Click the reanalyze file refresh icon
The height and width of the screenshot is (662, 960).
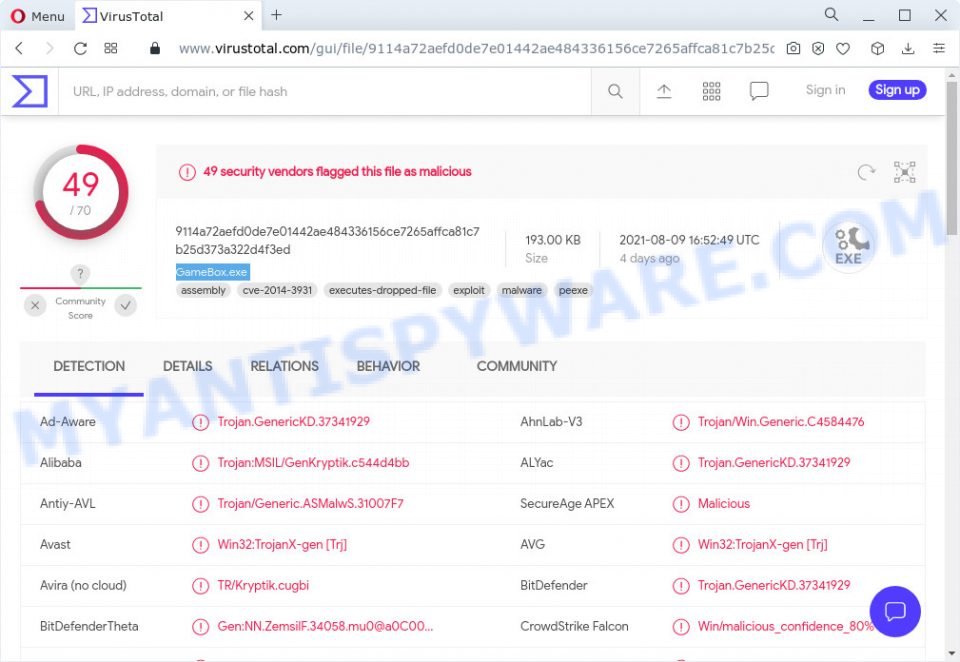coord(866,172)
